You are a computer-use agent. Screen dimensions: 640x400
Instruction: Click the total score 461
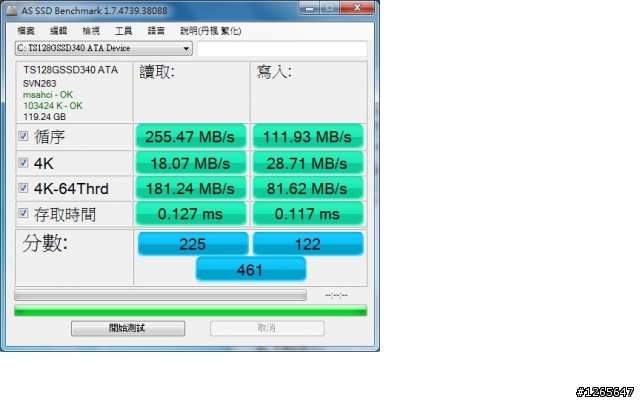[250, 269]
